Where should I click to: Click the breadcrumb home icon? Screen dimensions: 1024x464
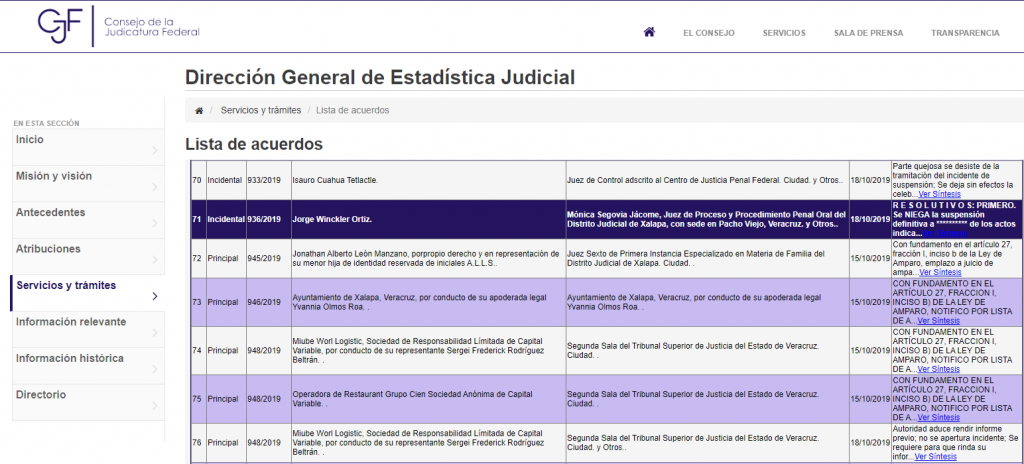[x=199, y=110]
